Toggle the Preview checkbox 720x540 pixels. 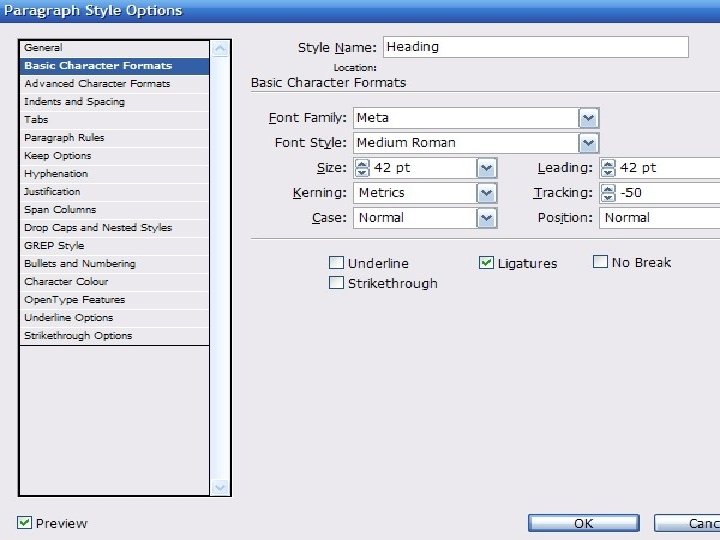point(24,523)
